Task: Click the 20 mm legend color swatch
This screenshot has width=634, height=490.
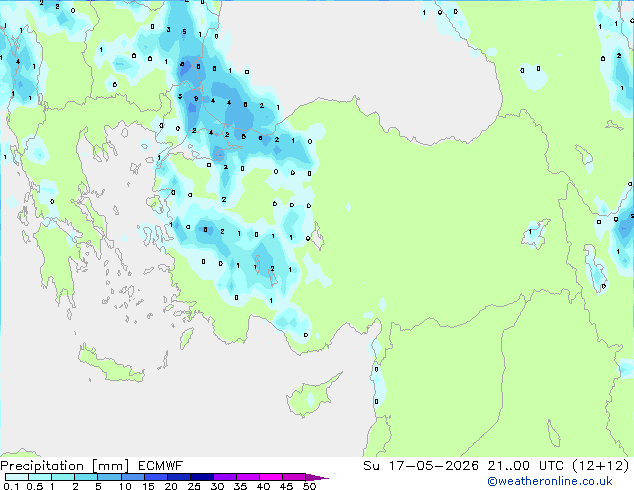Action: pos(178,477)
